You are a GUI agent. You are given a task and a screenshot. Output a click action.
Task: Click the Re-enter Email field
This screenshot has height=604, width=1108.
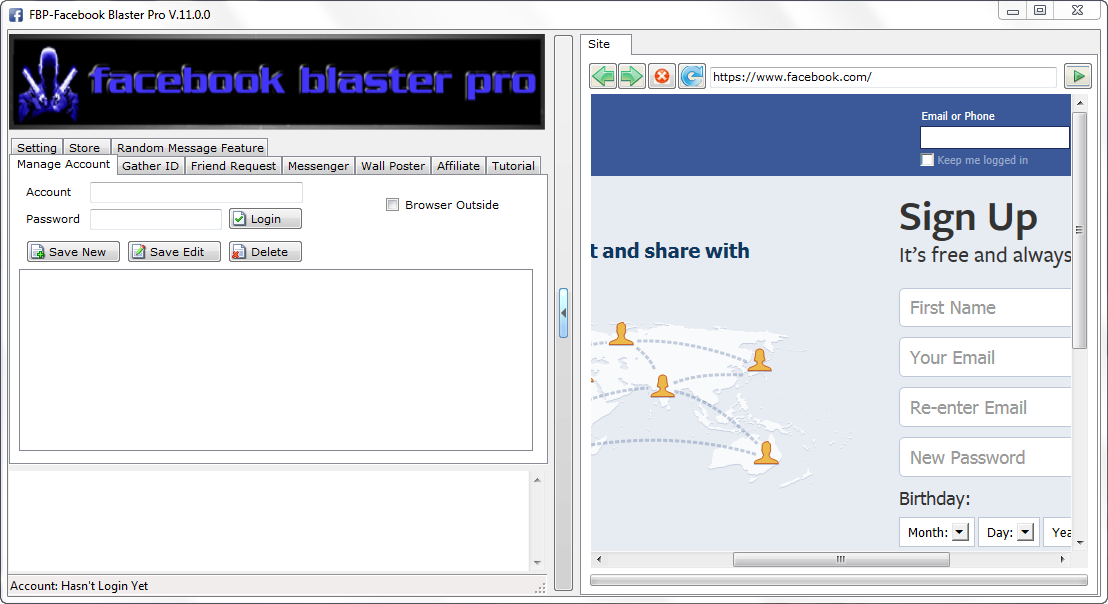click(x=986, y=408)
